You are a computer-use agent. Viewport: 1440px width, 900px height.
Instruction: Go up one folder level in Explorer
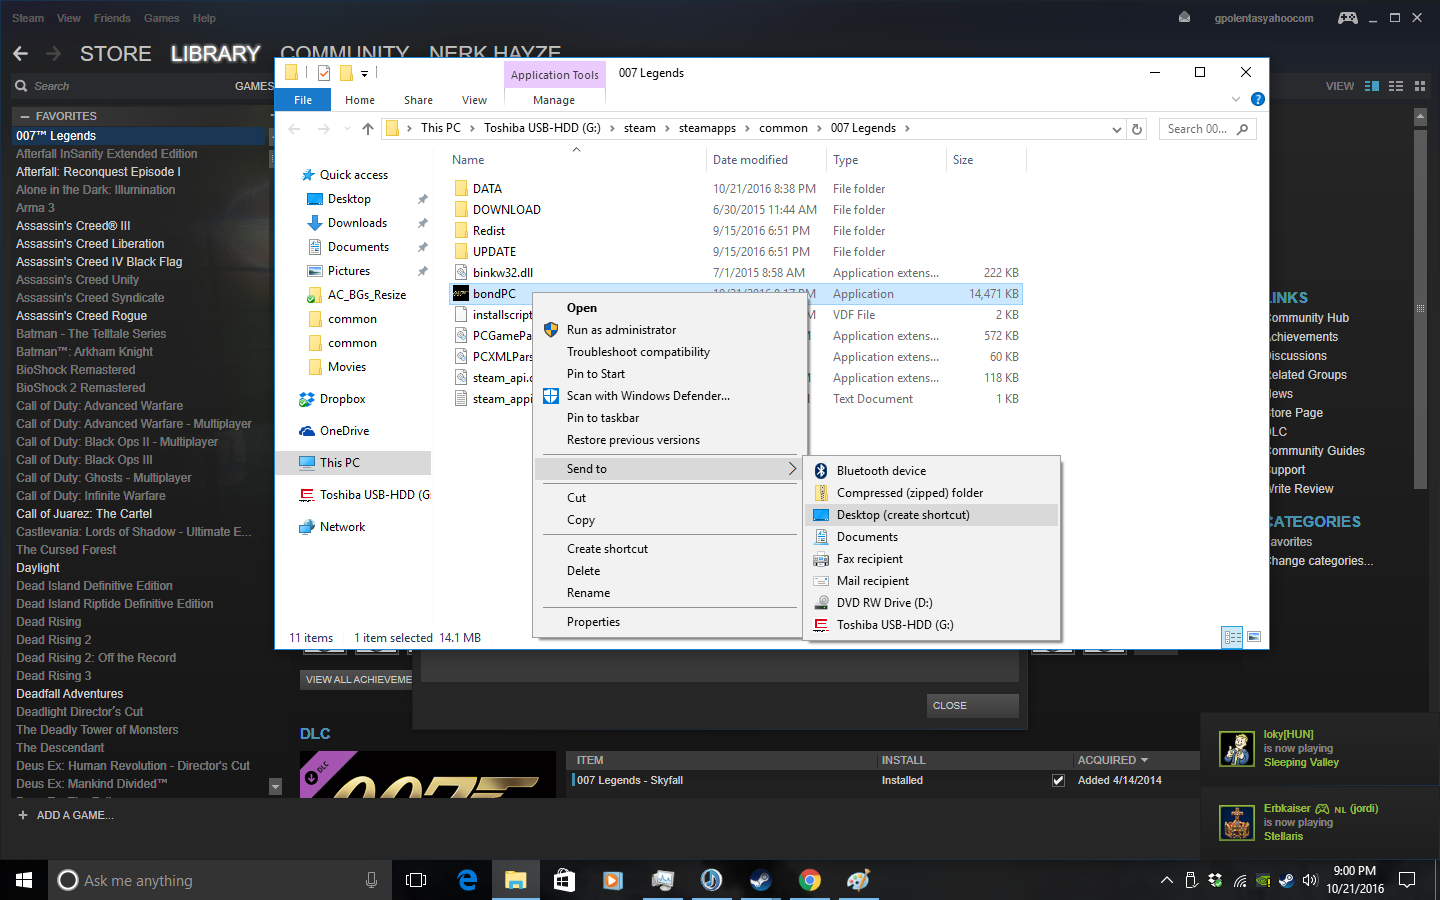(x=368, y=128)
